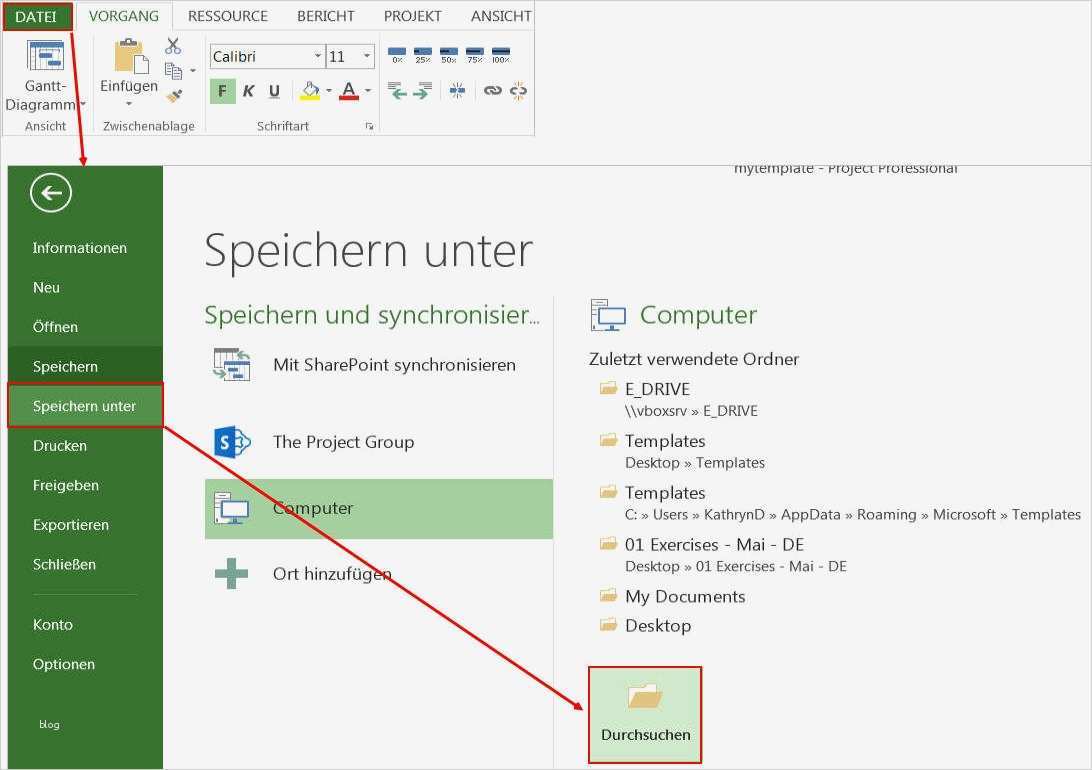Open the font size 11 dropdown
This screenshot has width=1092, height=770.
(365, 55)
